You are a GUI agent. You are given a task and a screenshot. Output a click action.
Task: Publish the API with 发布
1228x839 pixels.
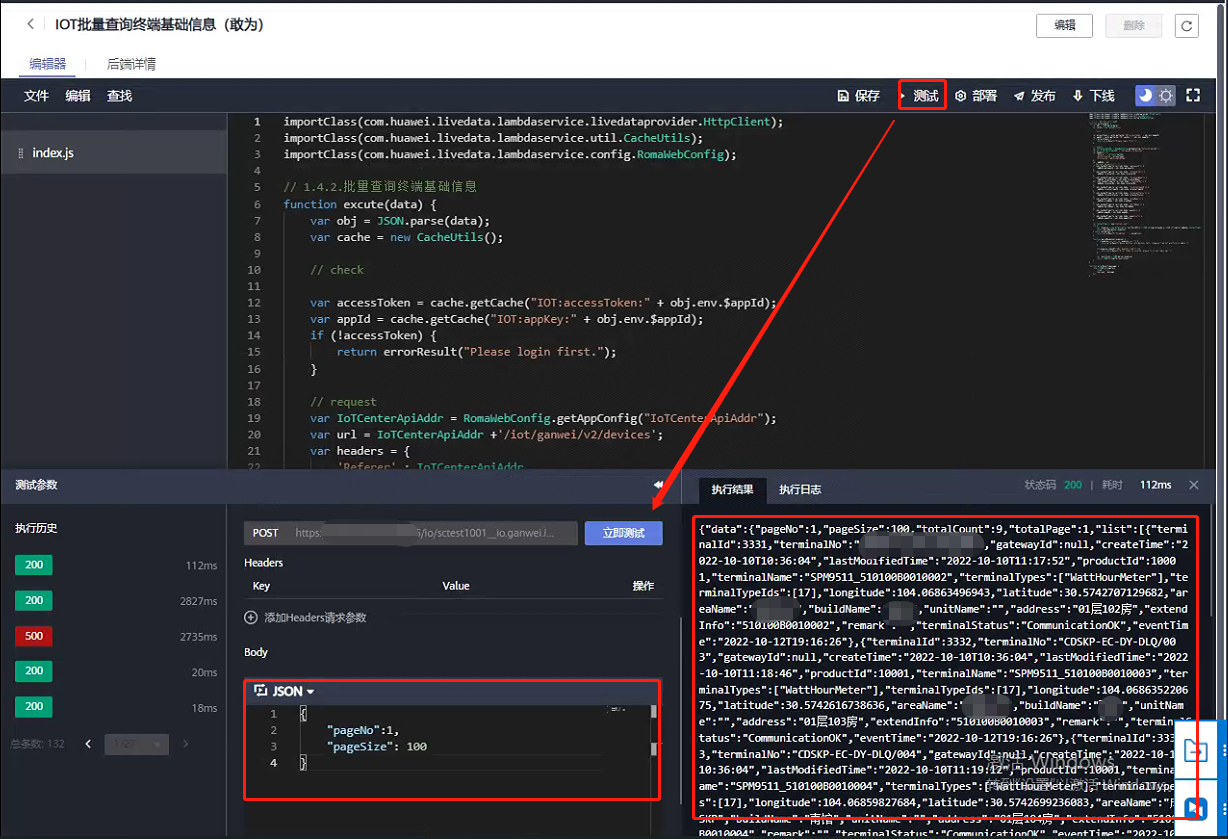(1034, 96)
